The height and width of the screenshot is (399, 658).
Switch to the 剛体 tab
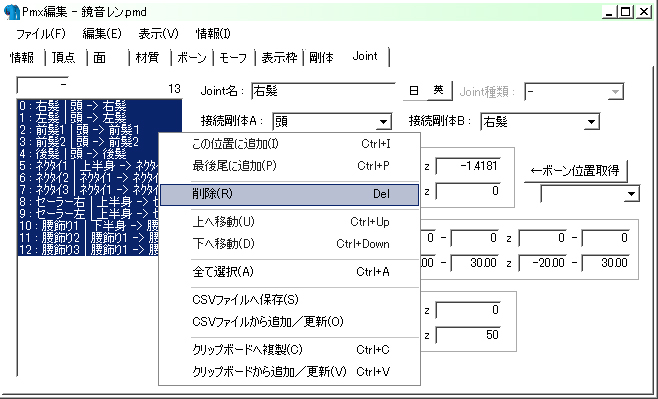tap(321, 57)
